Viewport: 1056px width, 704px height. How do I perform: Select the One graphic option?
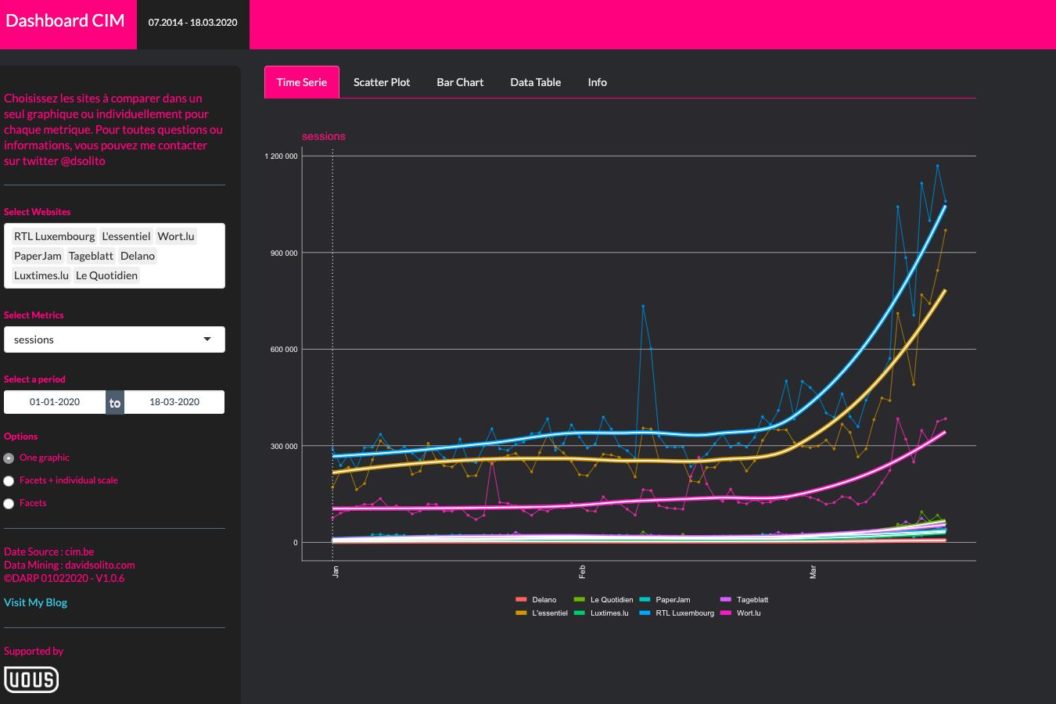point(9,458)
